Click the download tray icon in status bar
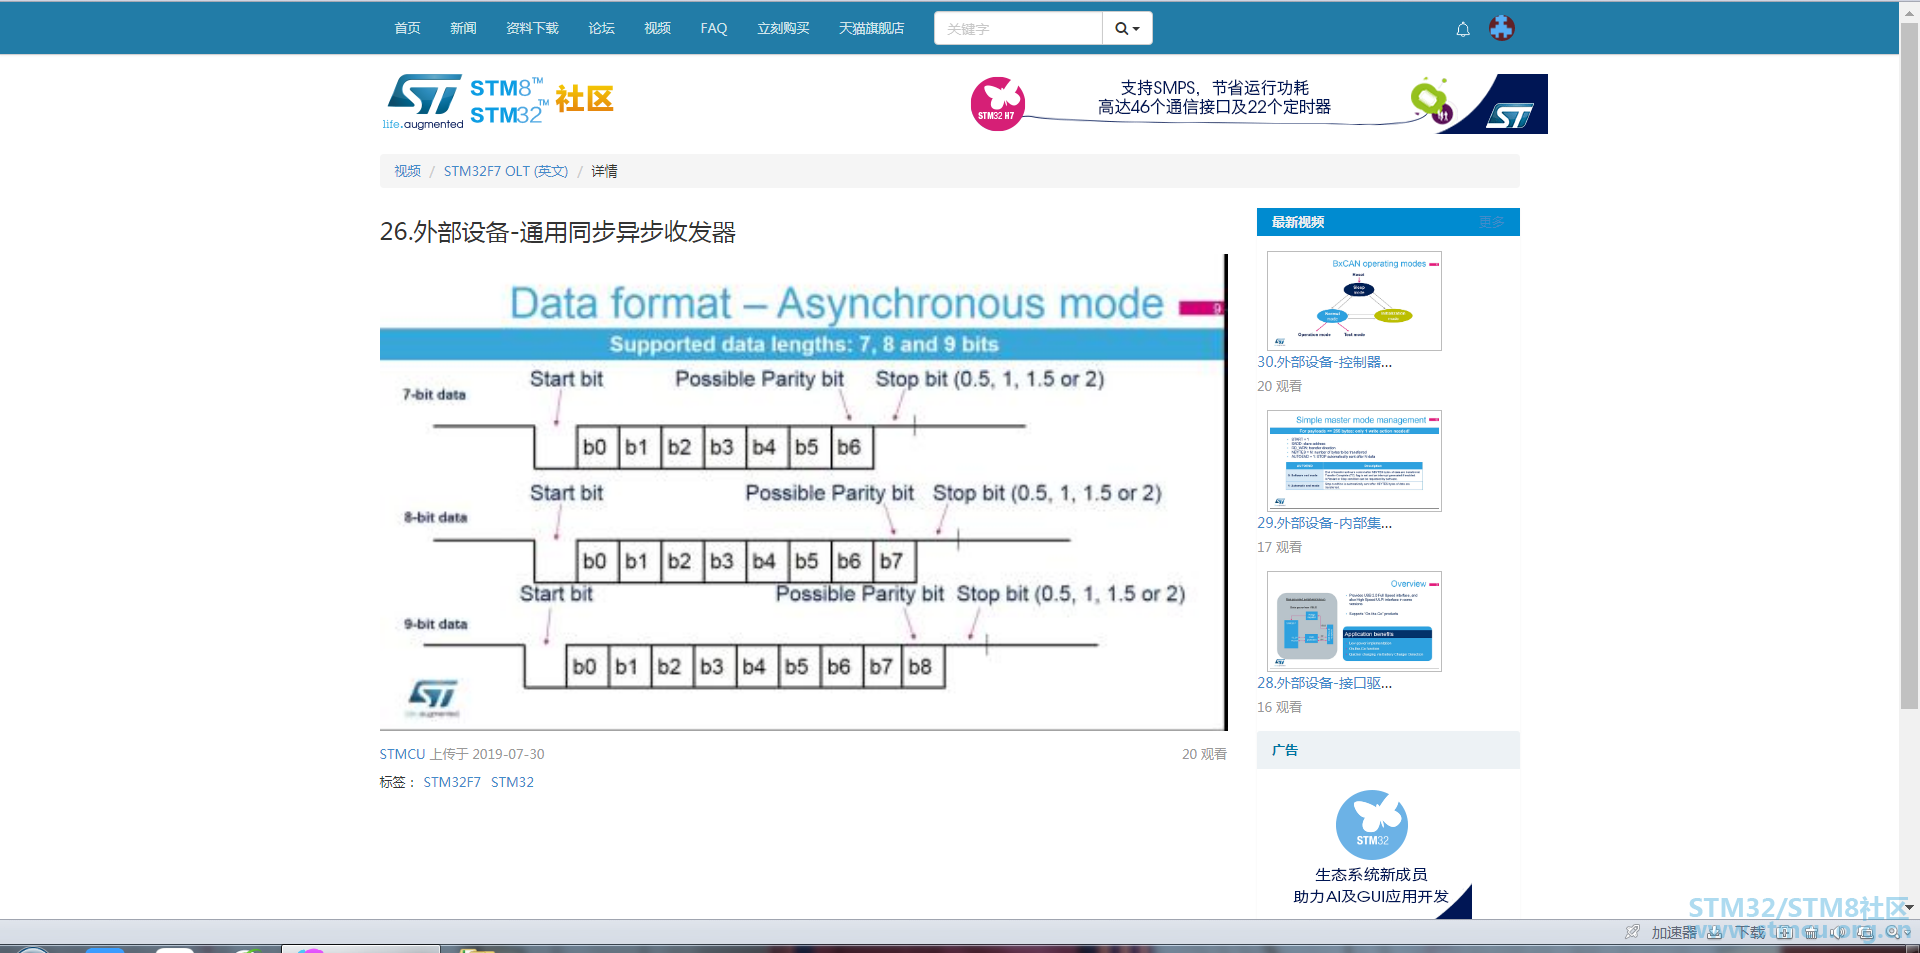 1714,932
